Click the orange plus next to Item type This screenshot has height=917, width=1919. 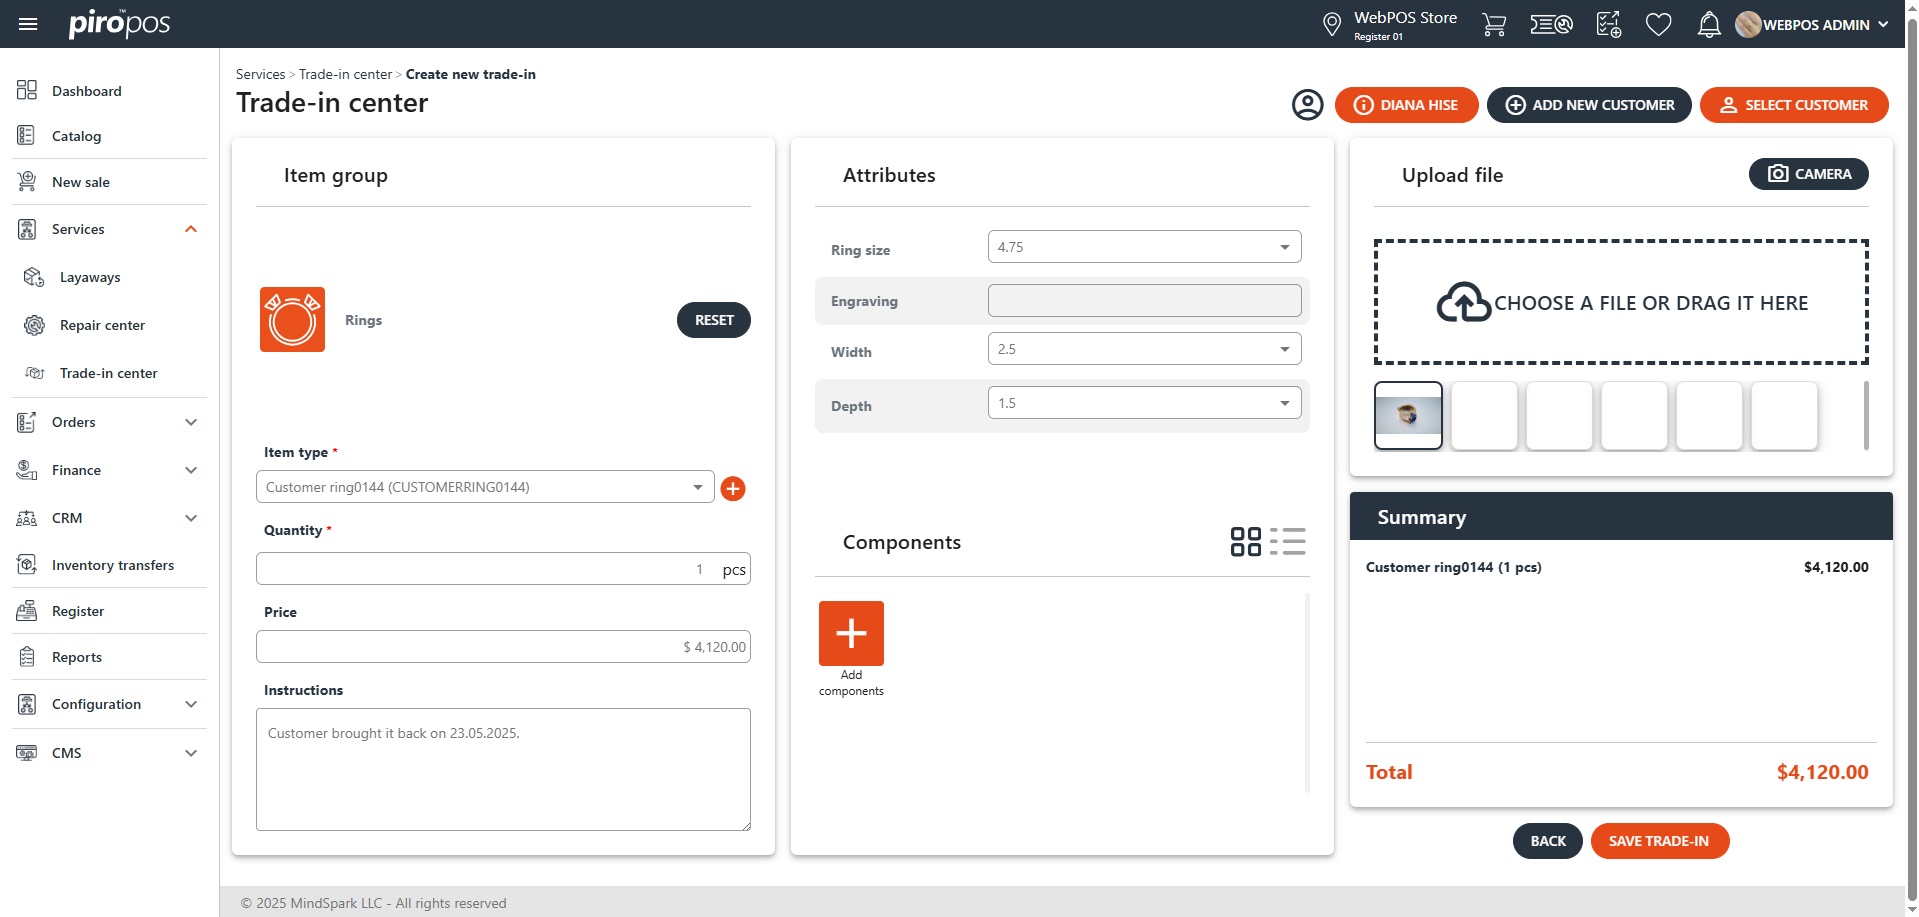[x=732, y=489]
